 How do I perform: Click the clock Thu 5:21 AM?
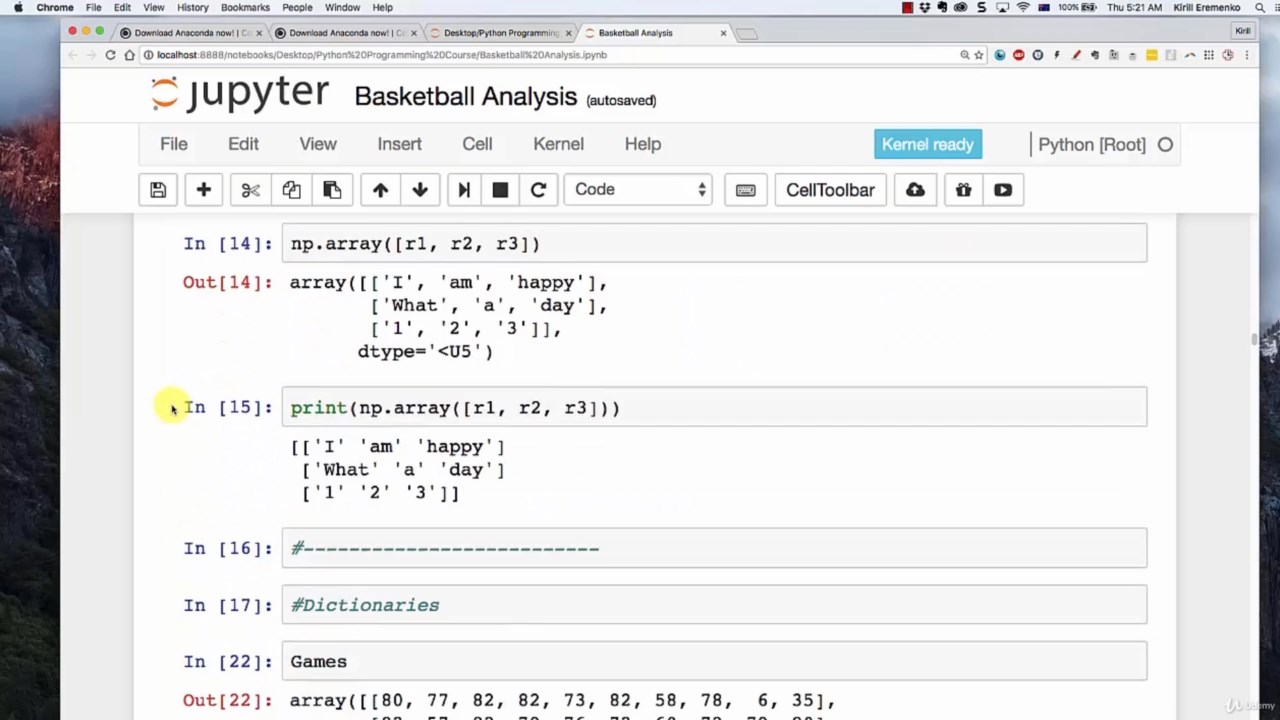pos(1135,7)
